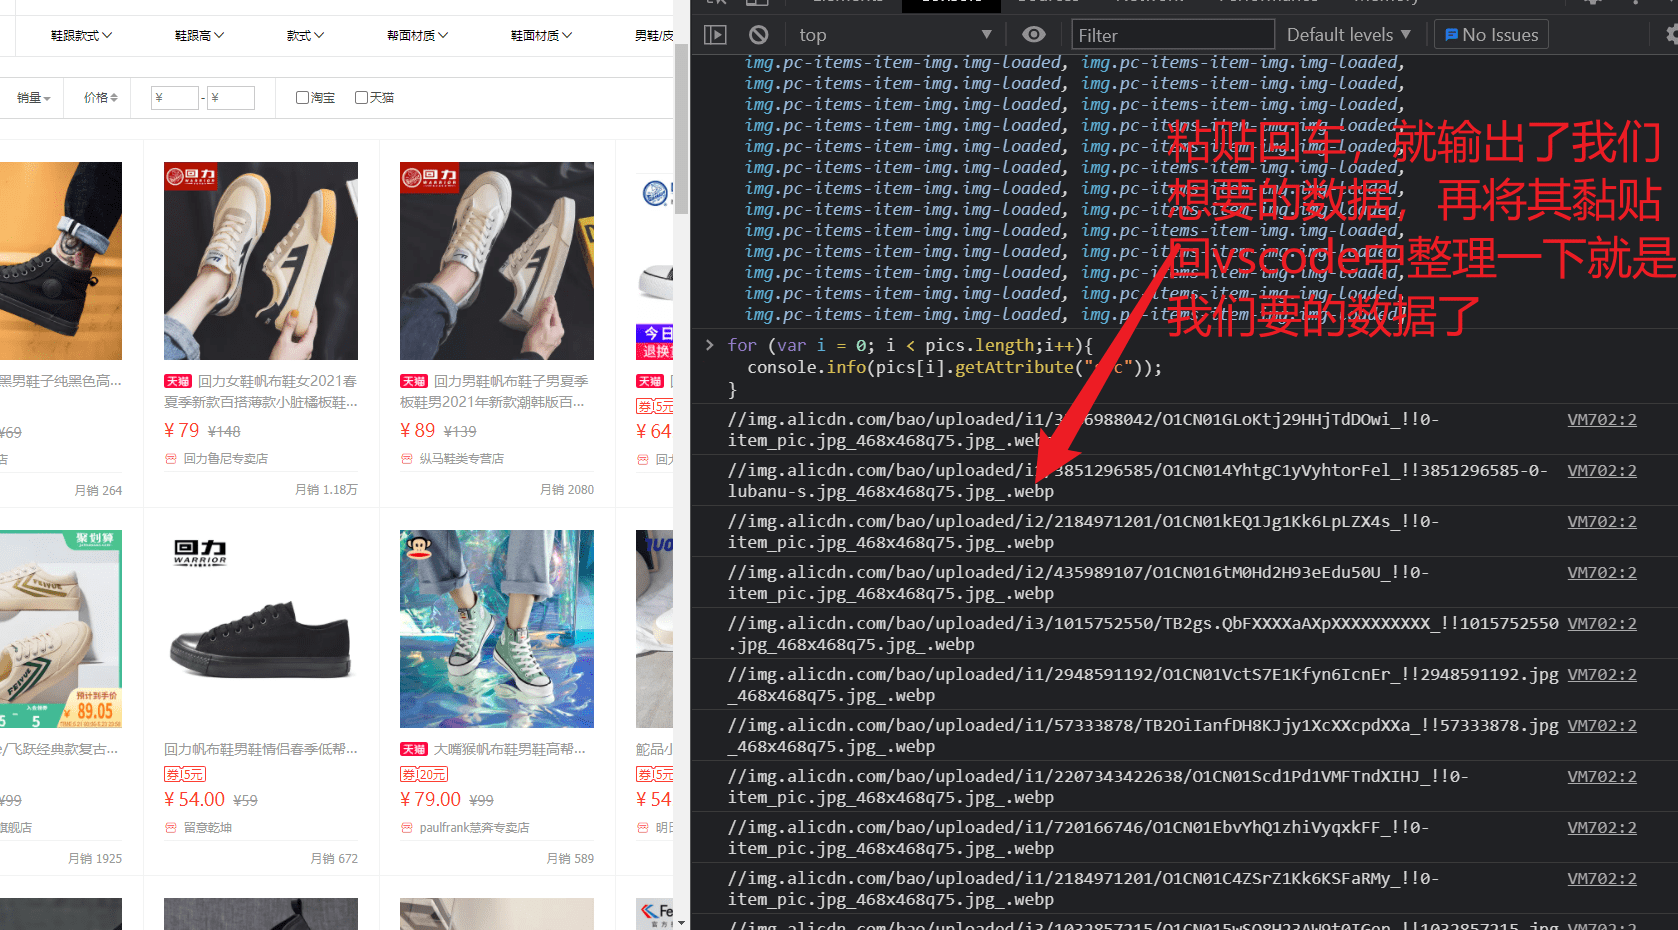The width and height of the screenshot is (1678, 930).
Task: Open the 帮面材质 filter dropdown
Action: (x=417, y=35)
